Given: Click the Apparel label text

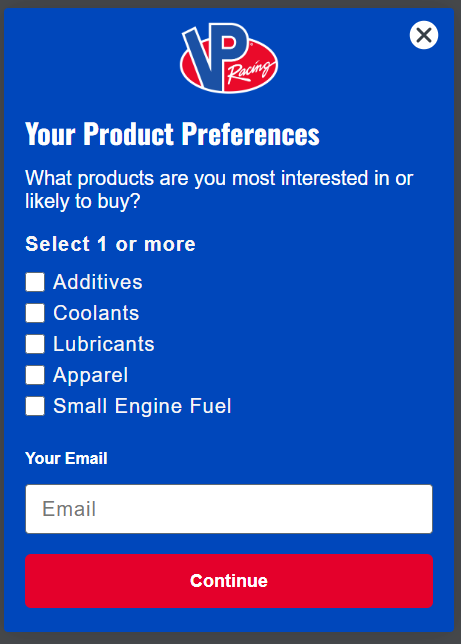Looking at the screenshot, I should point(91,375).
